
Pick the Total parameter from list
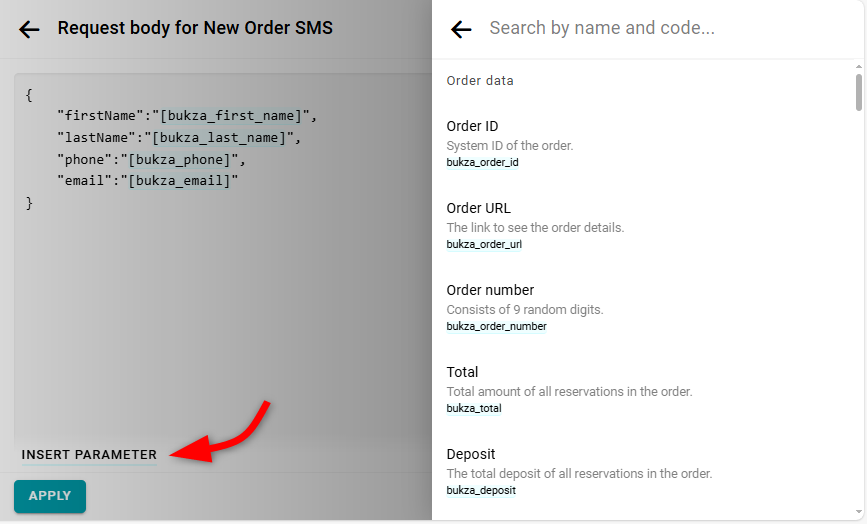[462, 373]
